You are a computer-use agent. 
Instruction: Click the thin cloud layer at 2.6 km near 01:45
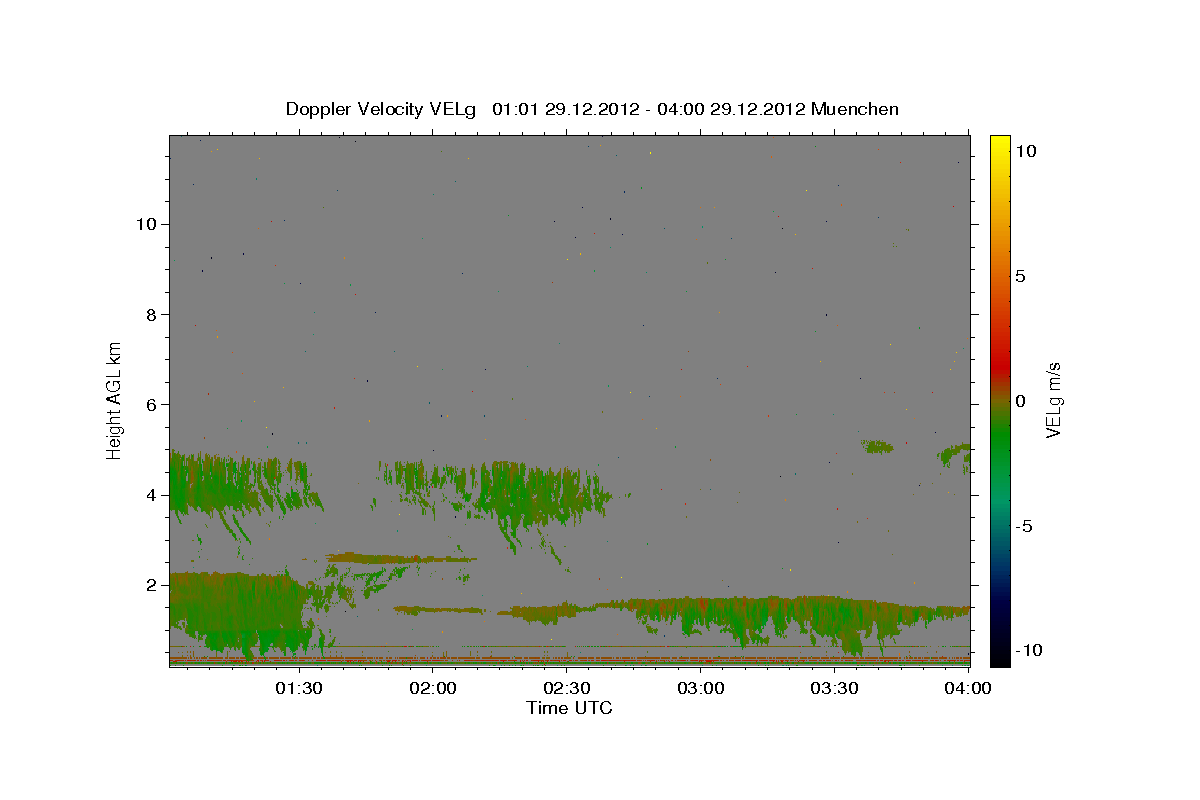click(x=400, y=558)
